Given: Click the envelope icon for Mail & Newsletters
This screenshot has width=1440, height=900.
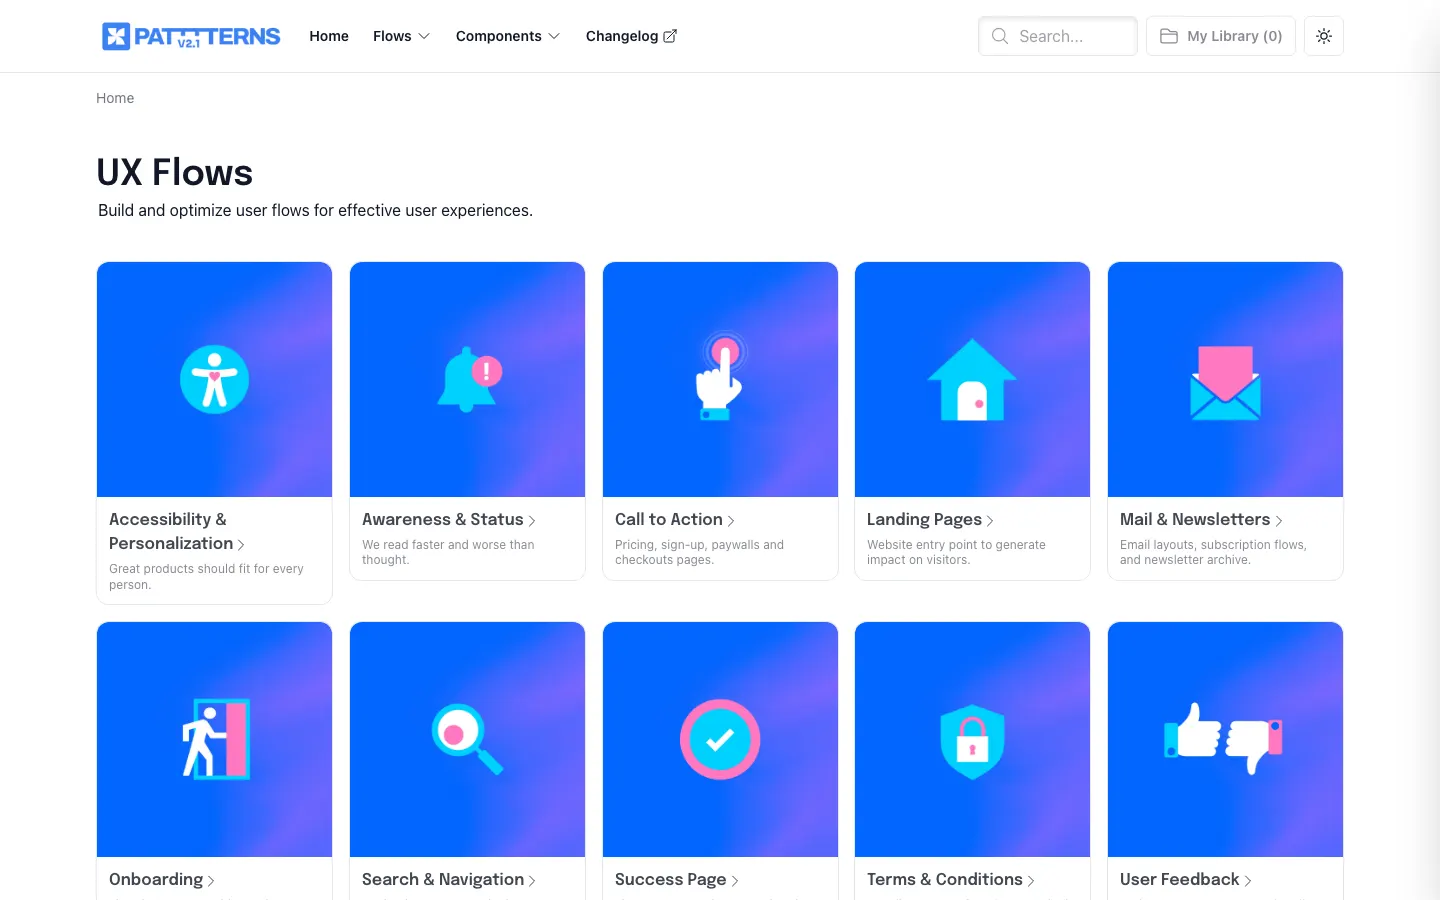Looking at the screenshot, I should tap(1225, 382).
